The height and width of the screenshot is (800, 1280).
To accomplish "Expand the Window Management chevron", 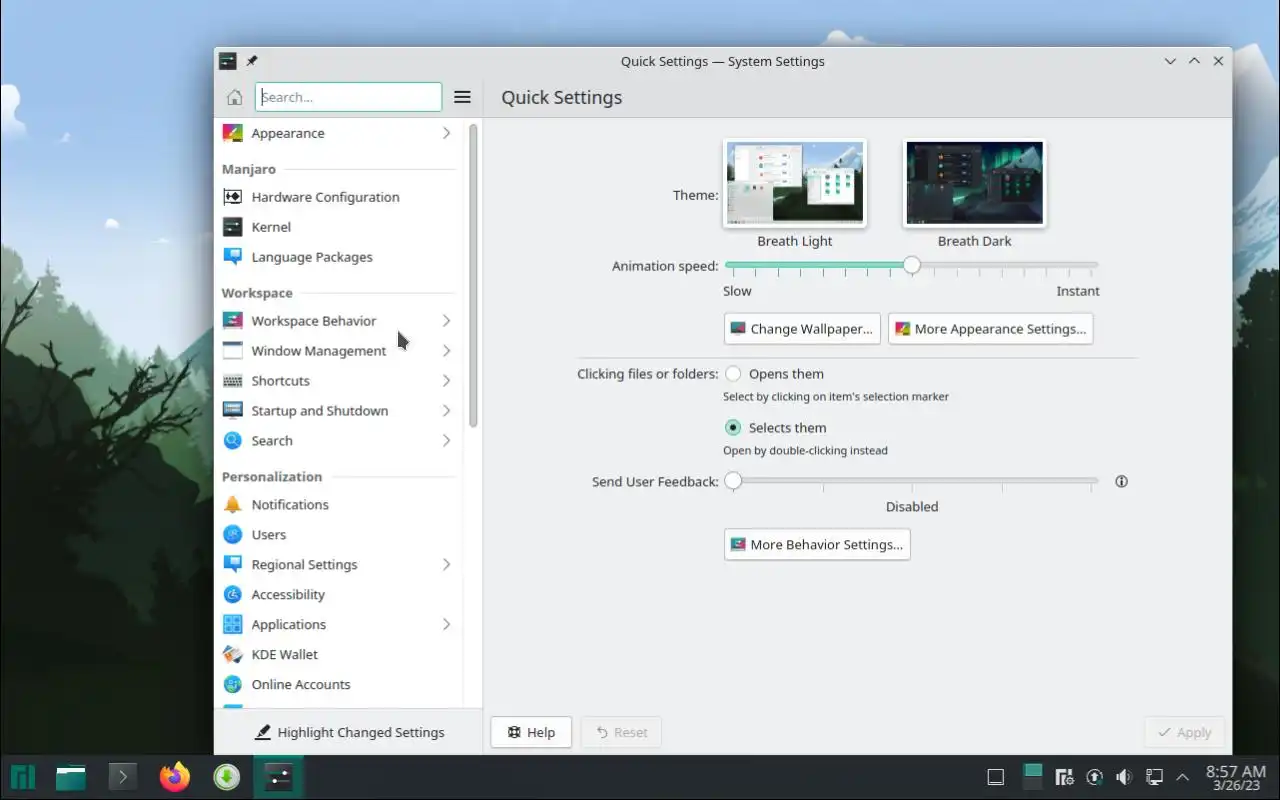I will click(x=446, y=351).
